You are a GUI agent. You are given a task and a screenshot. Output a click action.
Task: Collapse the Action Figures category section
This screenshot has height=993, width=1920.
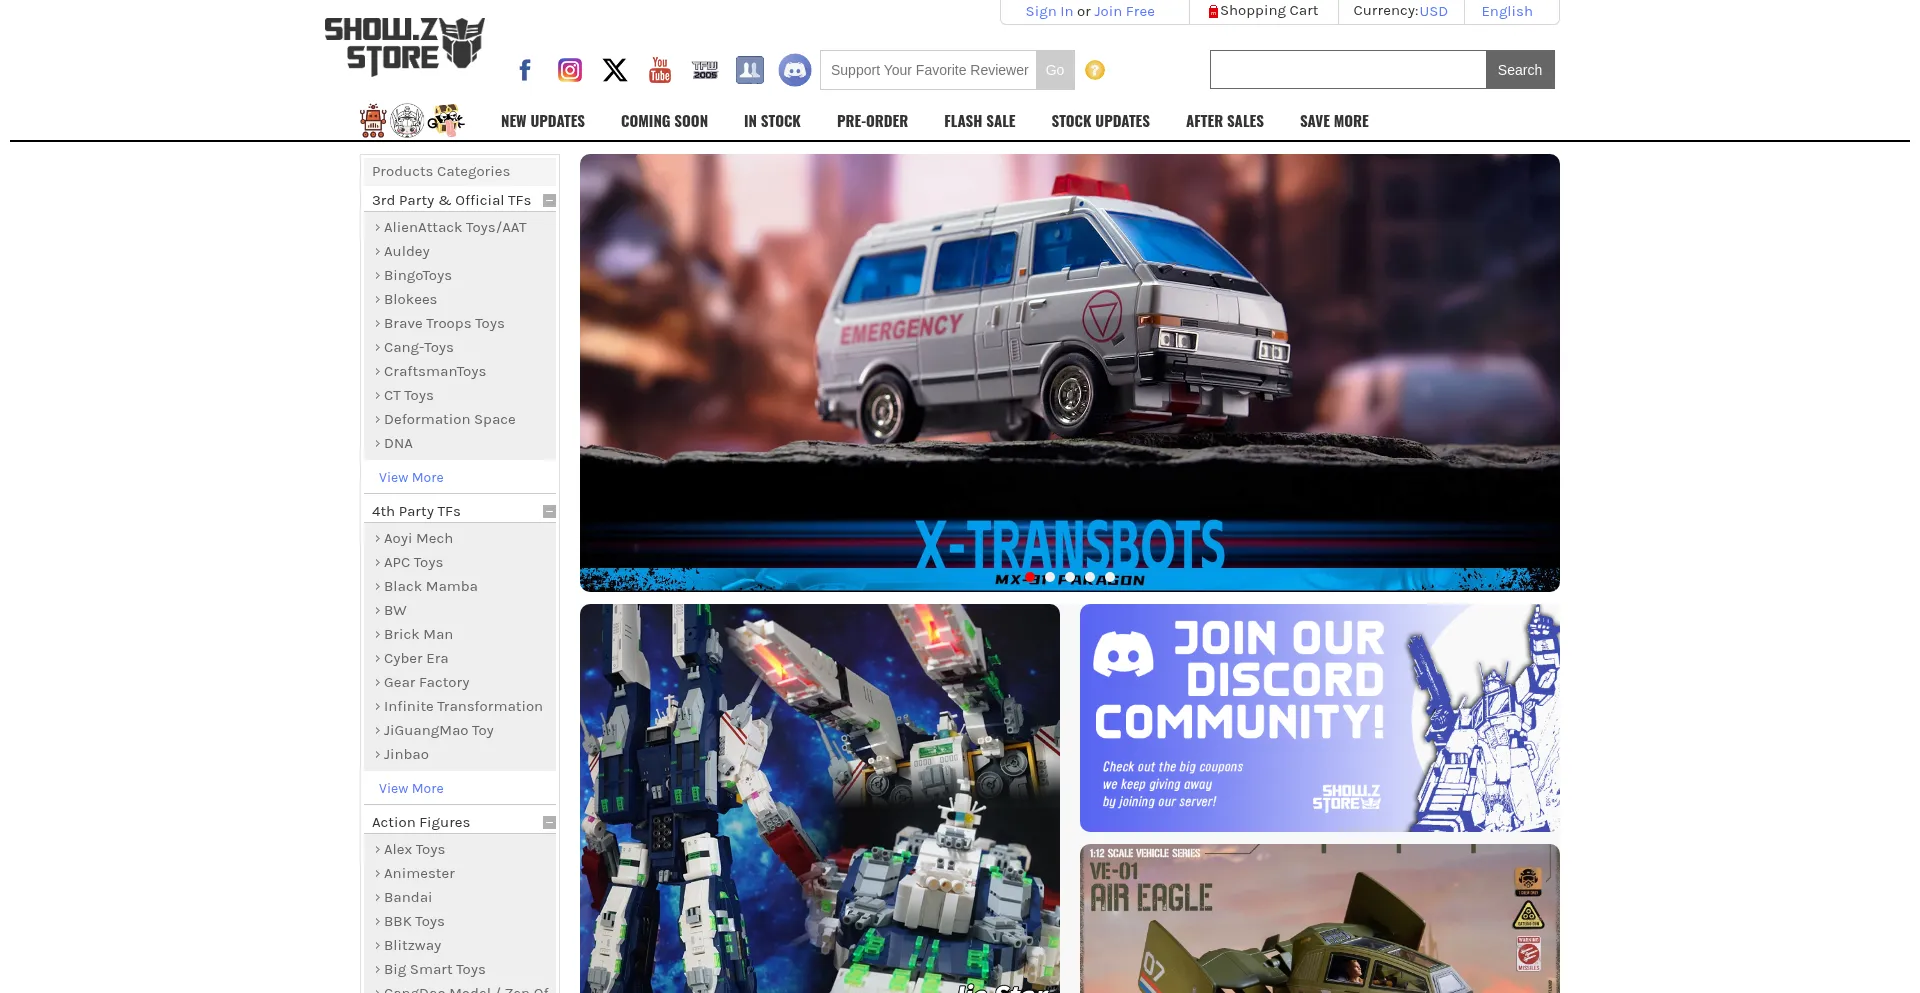tap(549, 822)
